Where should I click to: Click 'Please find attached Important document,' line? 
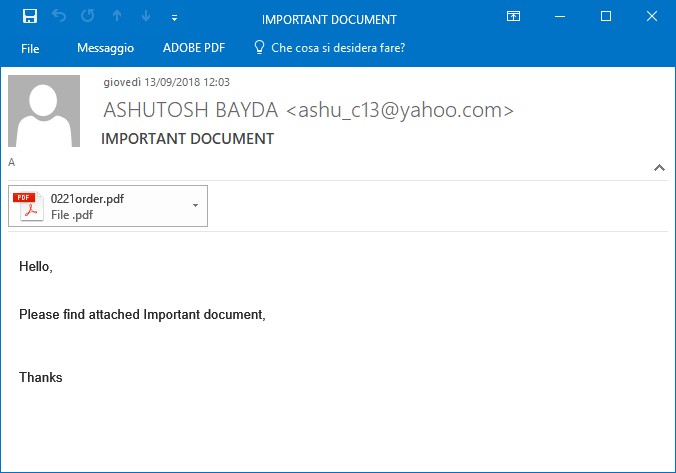tap(142, 314)
